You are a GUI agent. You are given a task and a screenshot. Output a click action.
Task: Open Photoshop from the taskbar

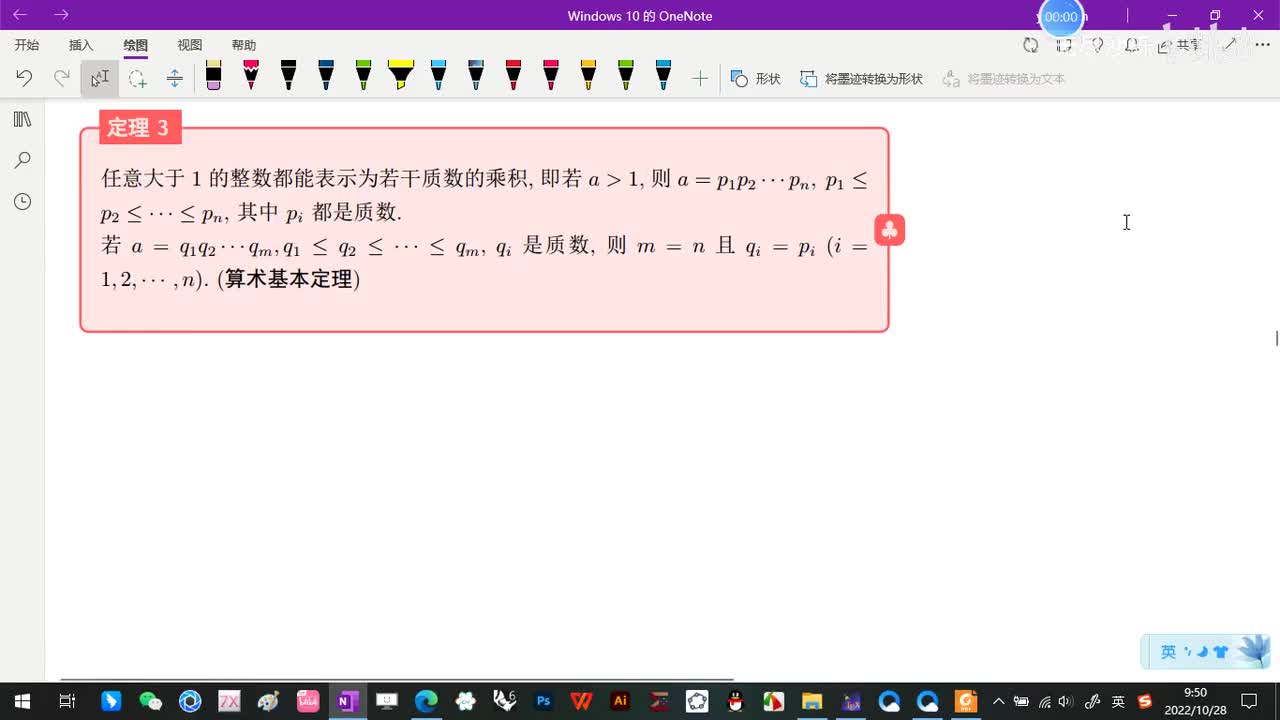[x=543, y=702]
